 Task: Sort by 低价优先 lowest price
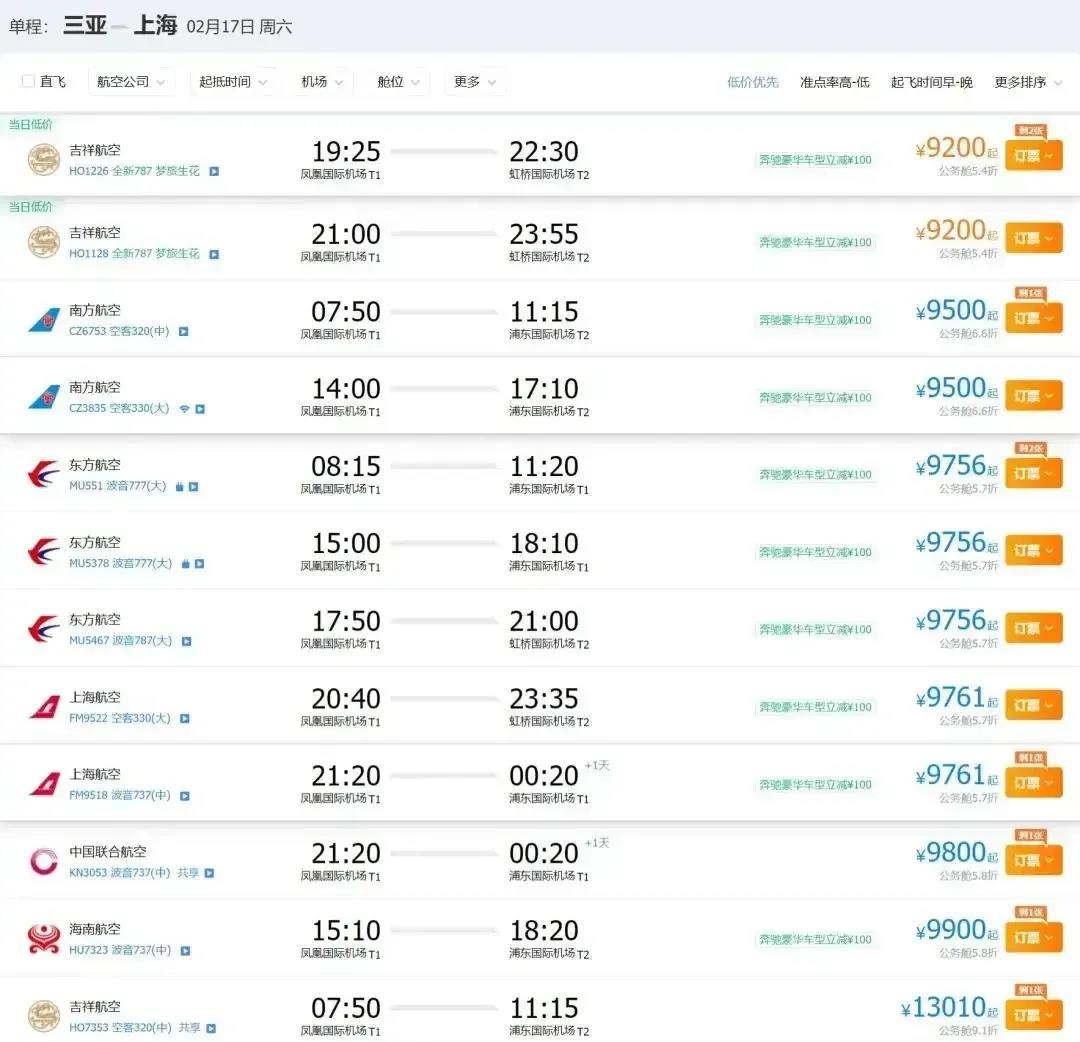point(752,82)
